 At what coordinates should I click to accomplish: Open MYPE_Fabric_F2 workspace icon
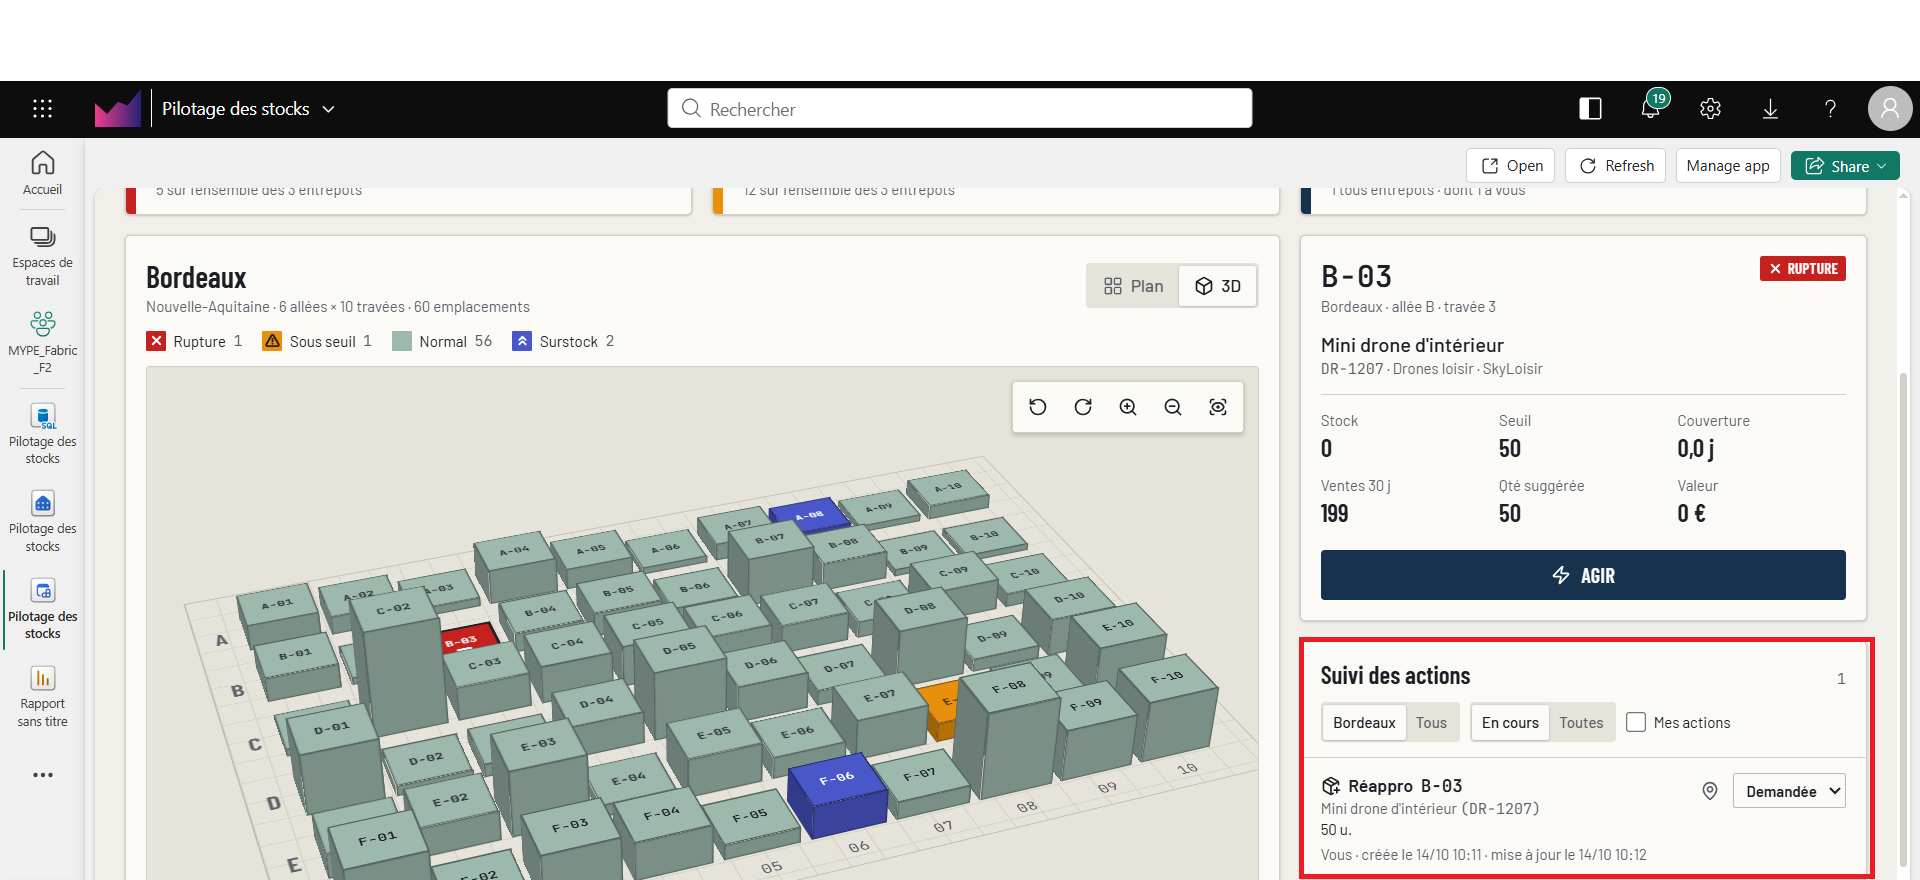coord(42,343)
